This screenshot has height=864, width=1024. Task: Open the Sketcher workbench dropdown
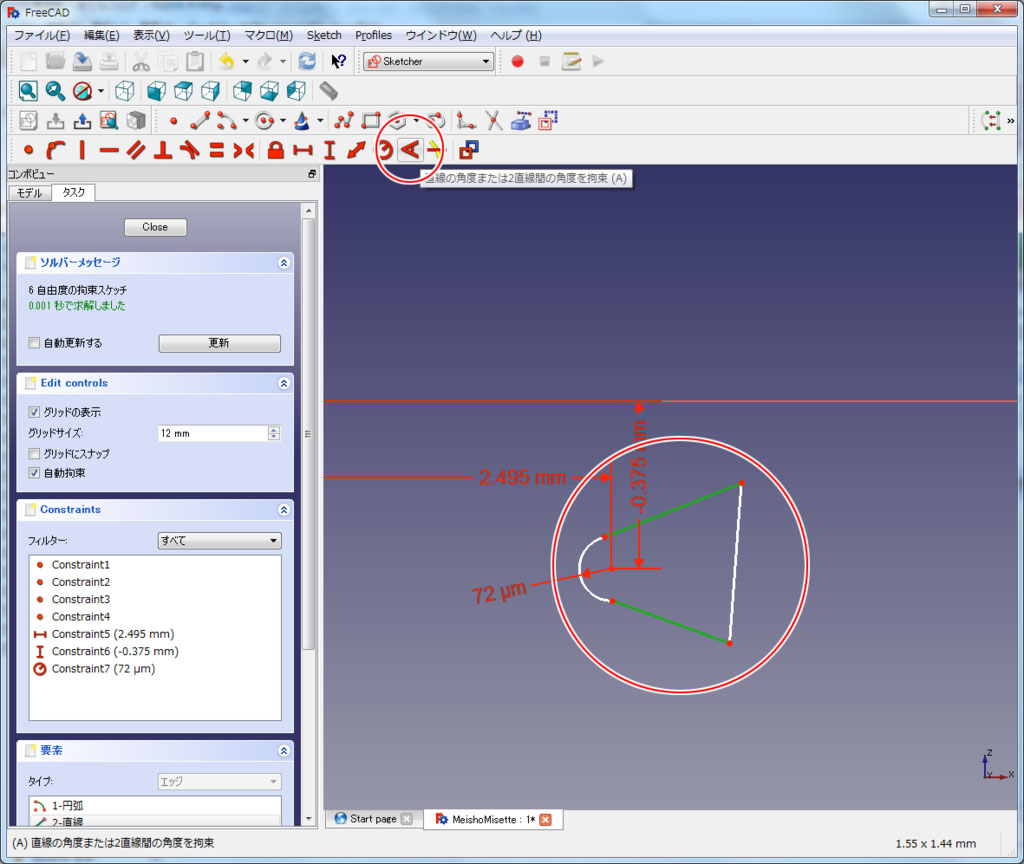(428, 61)
